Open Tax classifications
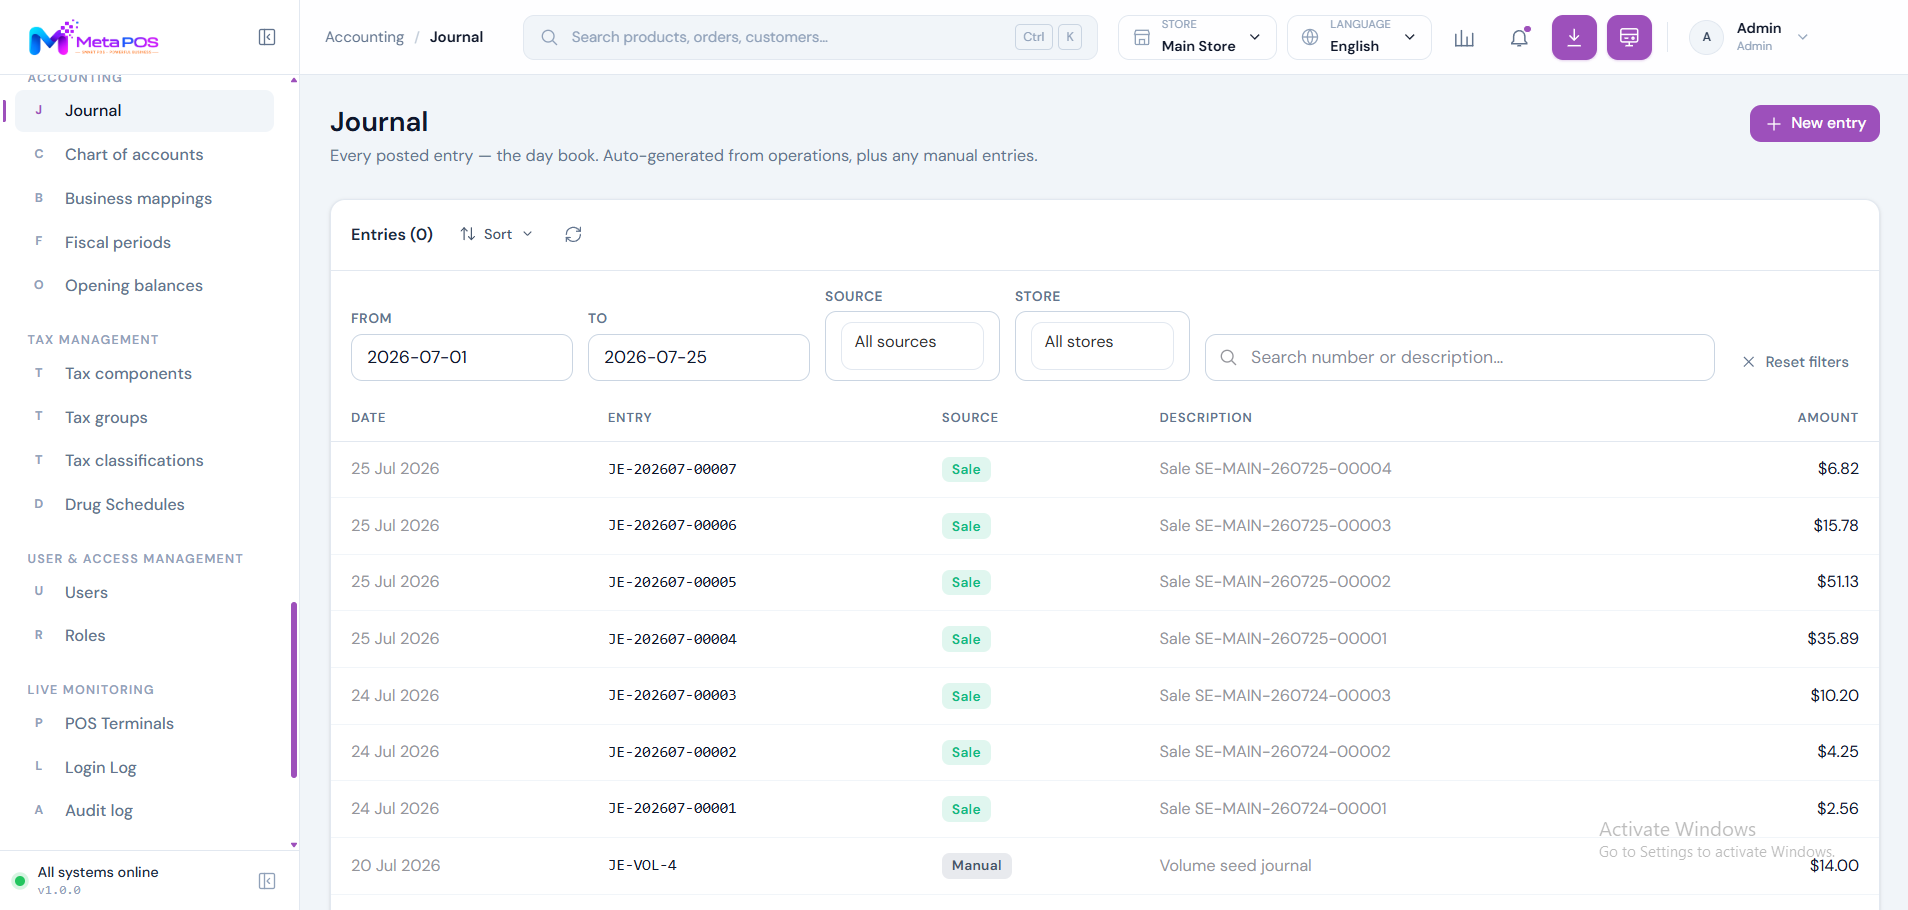Image resolution: width=1908 pixels, height=910 pixels. coord(144,461)
